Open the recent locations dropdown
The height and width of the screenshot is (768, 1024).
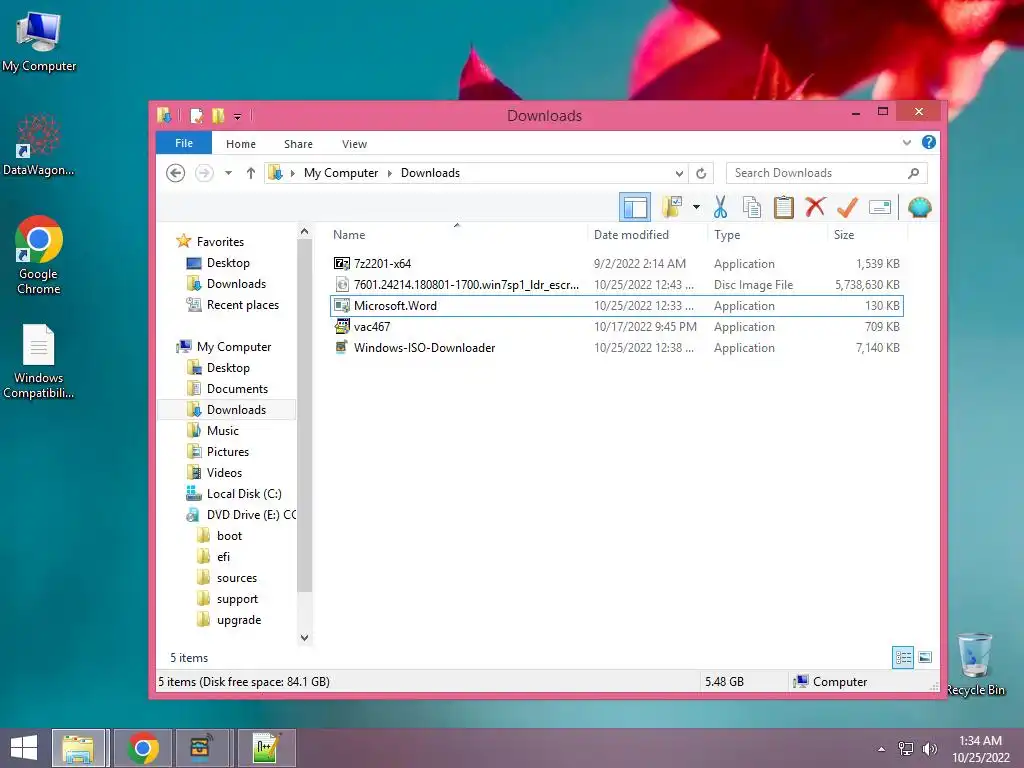pos(228,173)
